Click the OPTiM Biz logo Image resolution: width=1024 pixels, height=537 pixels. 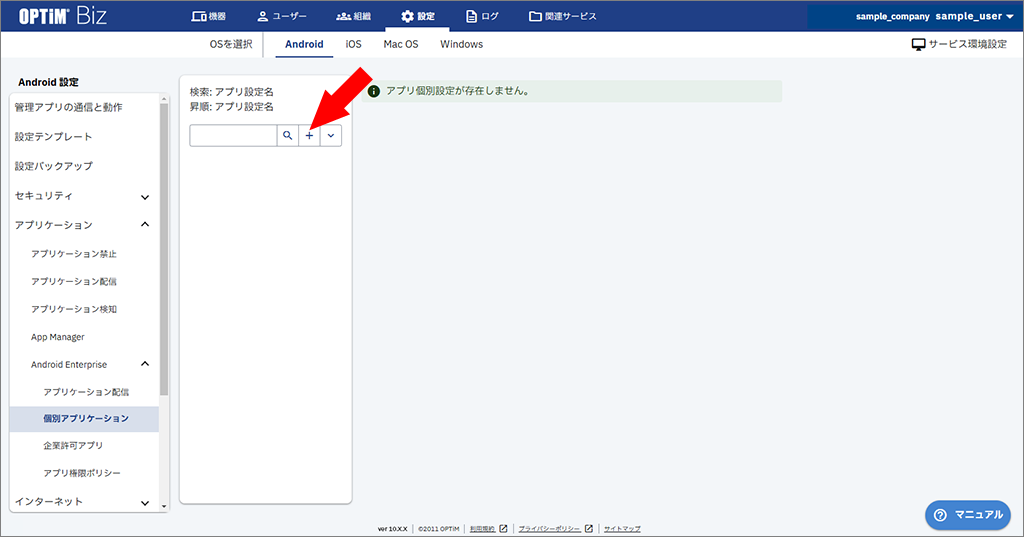coord(63,16)
